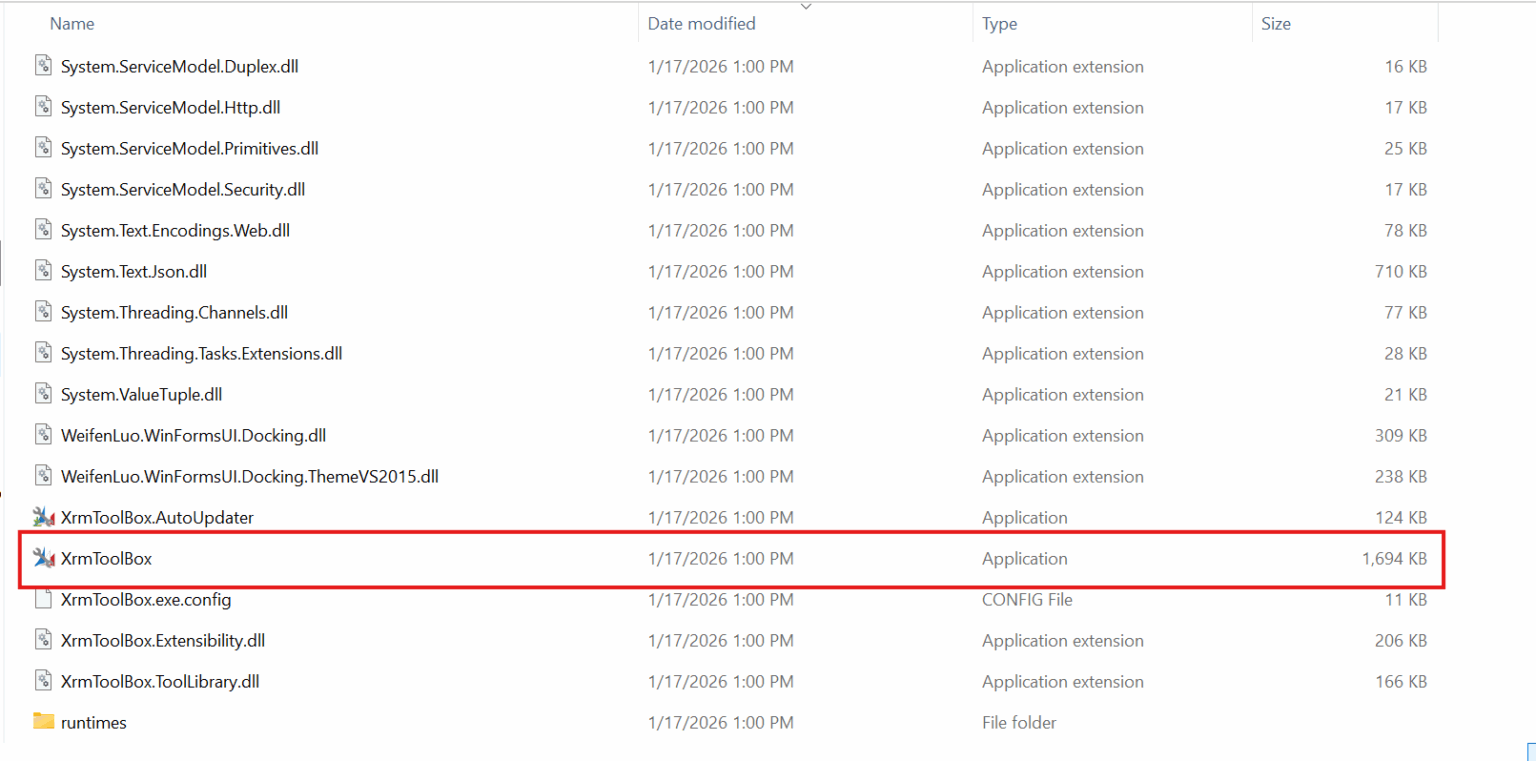1536x761 pixels.
Task: Sort by the Date modified column header
Action: [x=701, y=23]
